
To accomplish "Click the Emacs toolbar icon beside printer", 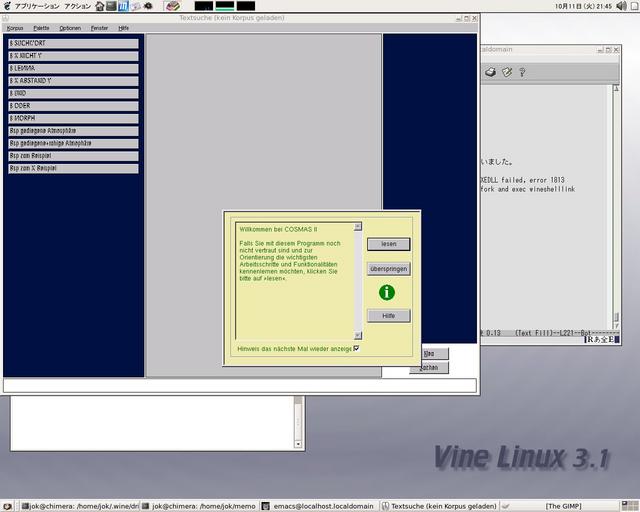I will (x=508, y=72).
